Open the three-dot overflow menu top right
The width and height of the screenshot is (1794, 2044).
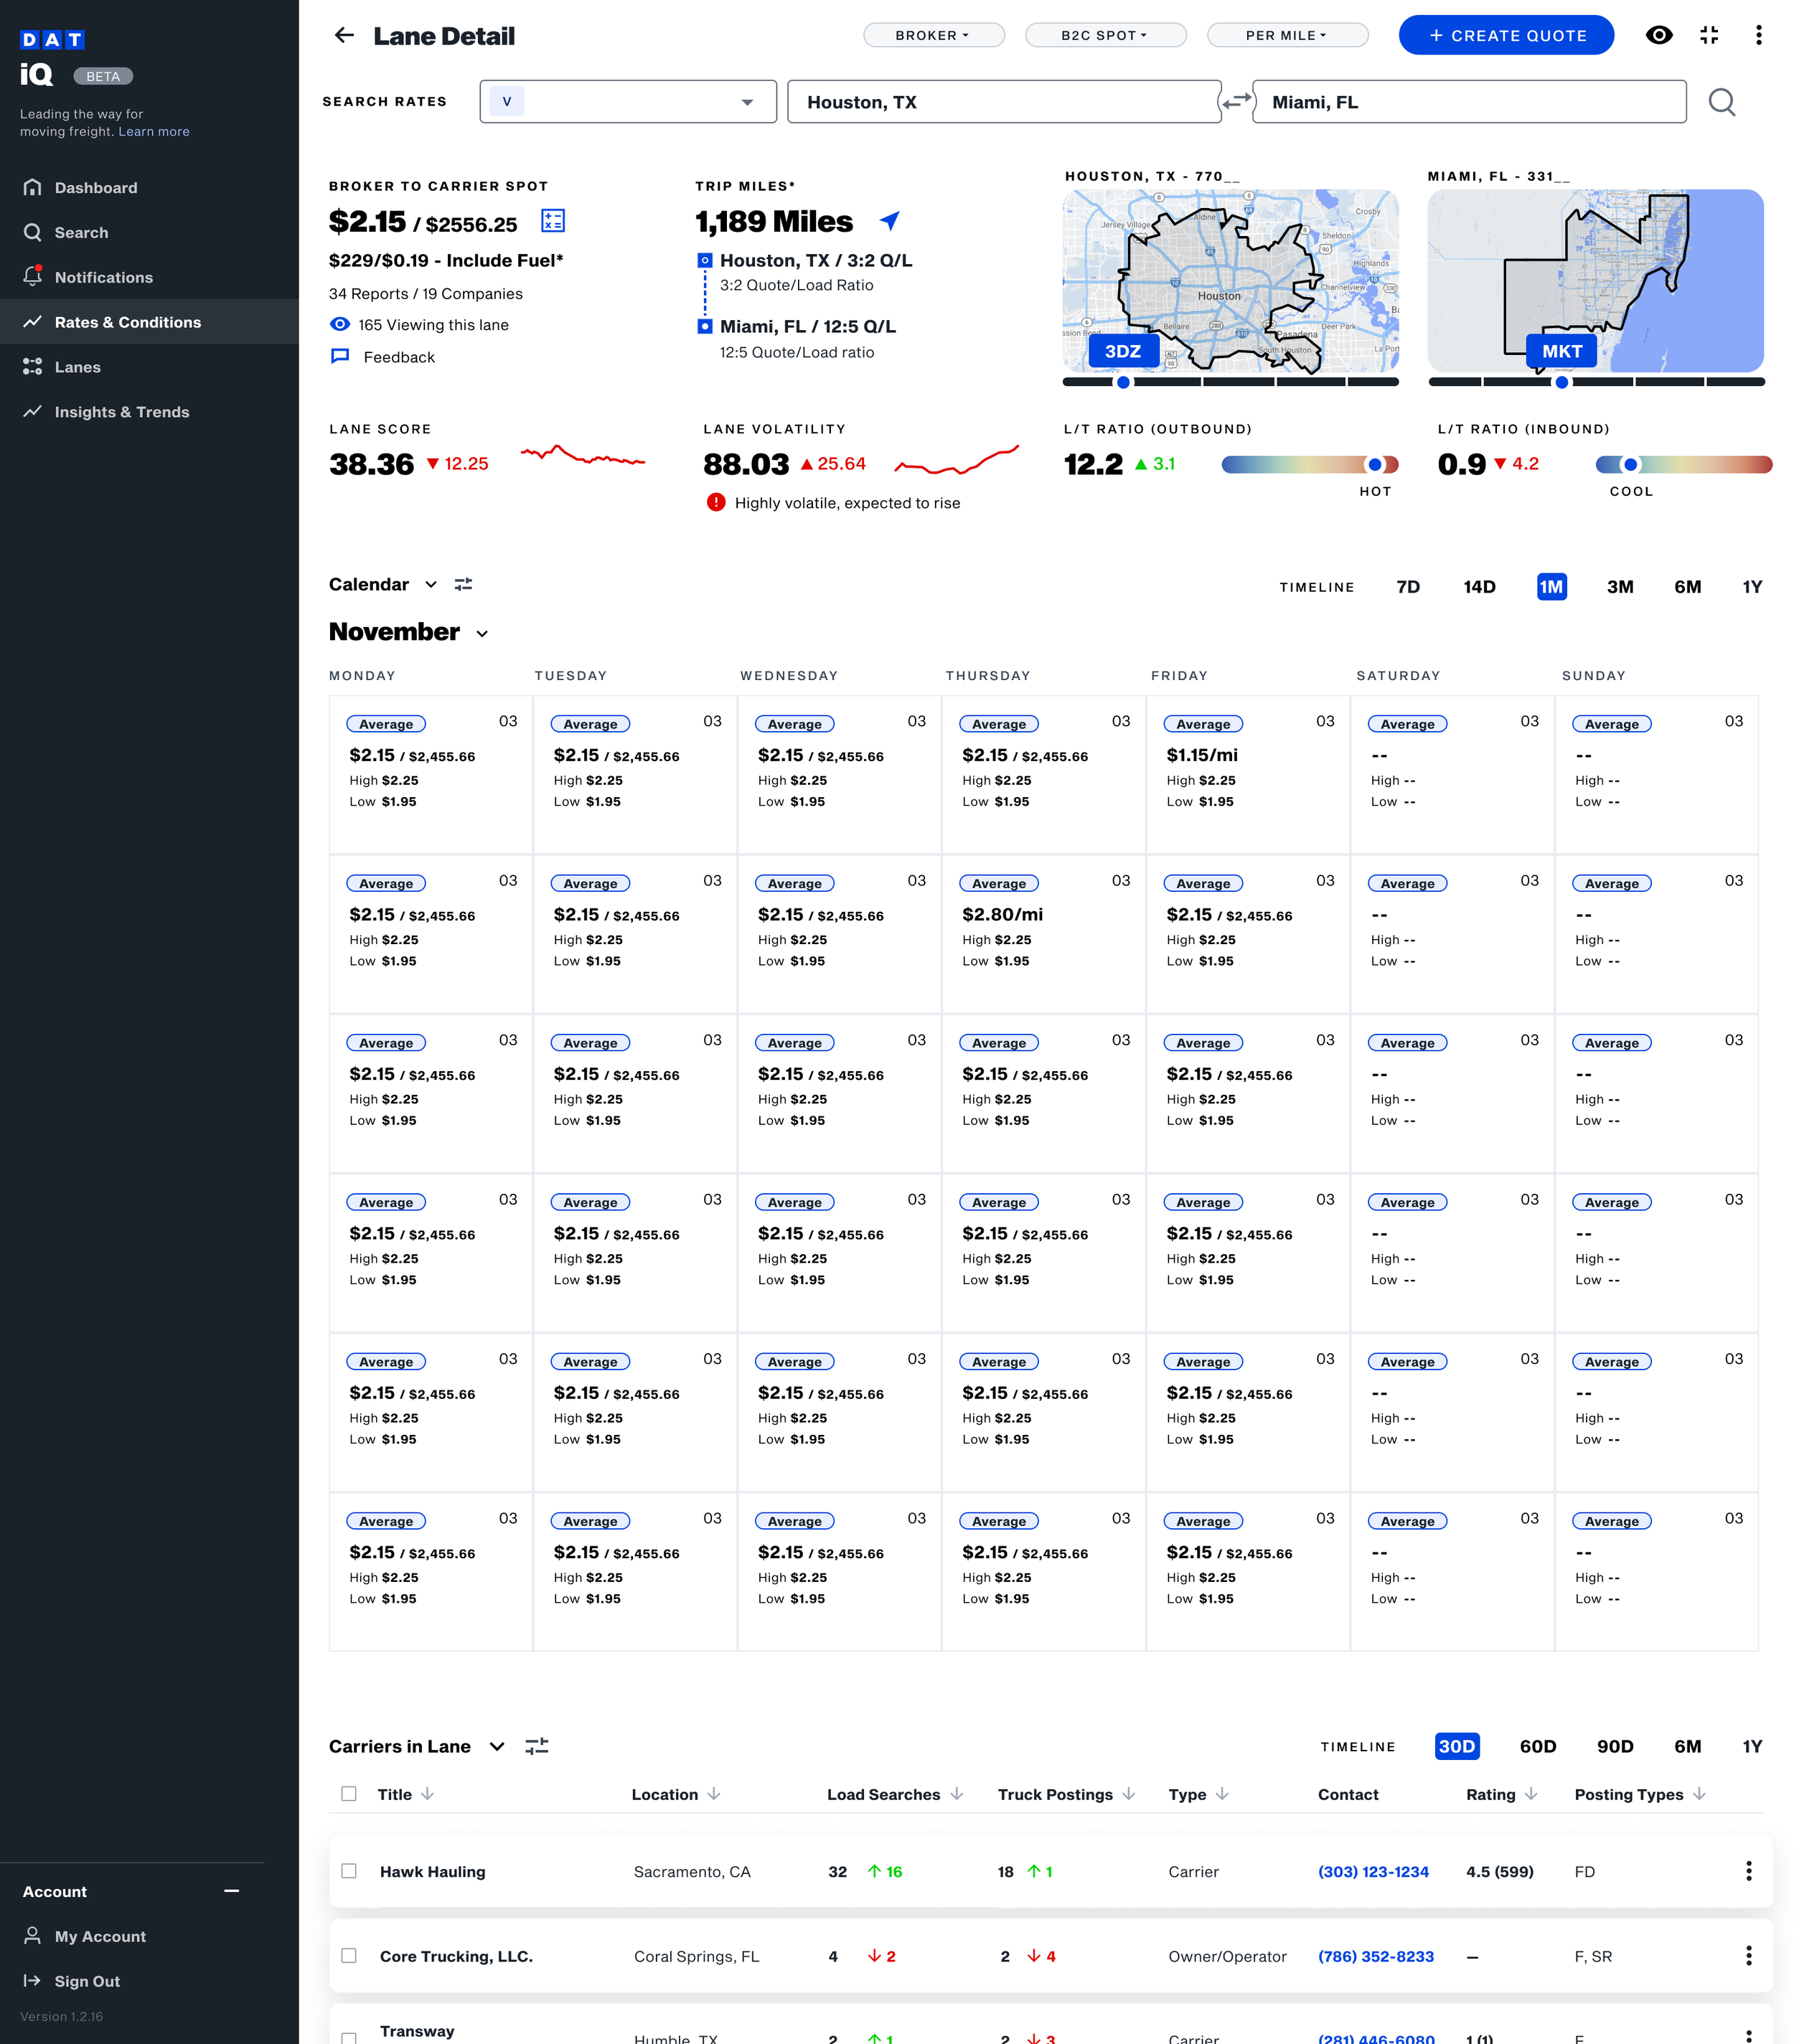point(1759,35)
